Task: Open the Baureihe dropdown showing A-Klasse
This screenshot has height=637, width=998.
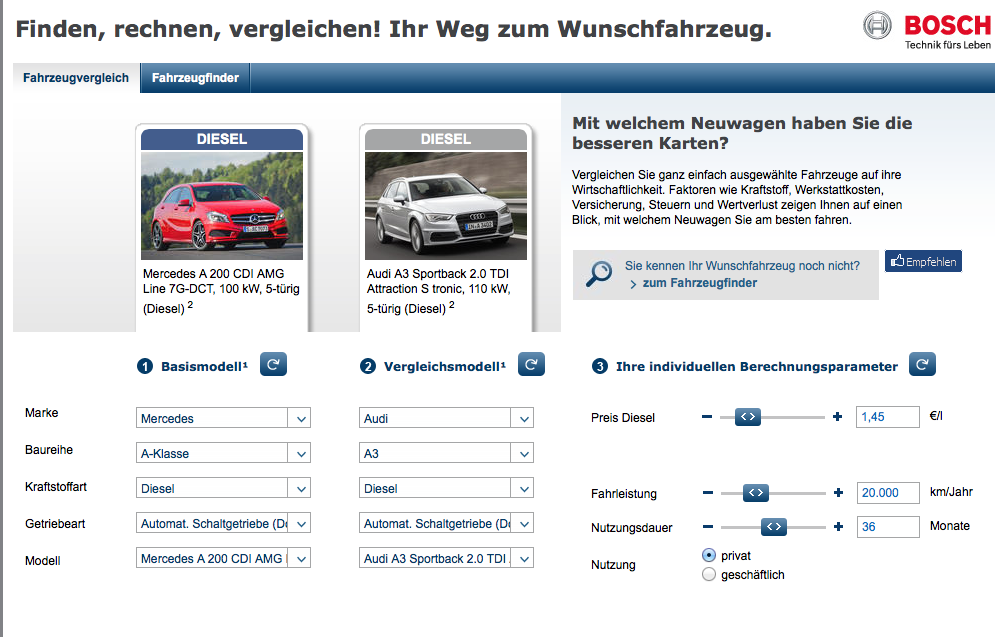Action: [223, 453]
